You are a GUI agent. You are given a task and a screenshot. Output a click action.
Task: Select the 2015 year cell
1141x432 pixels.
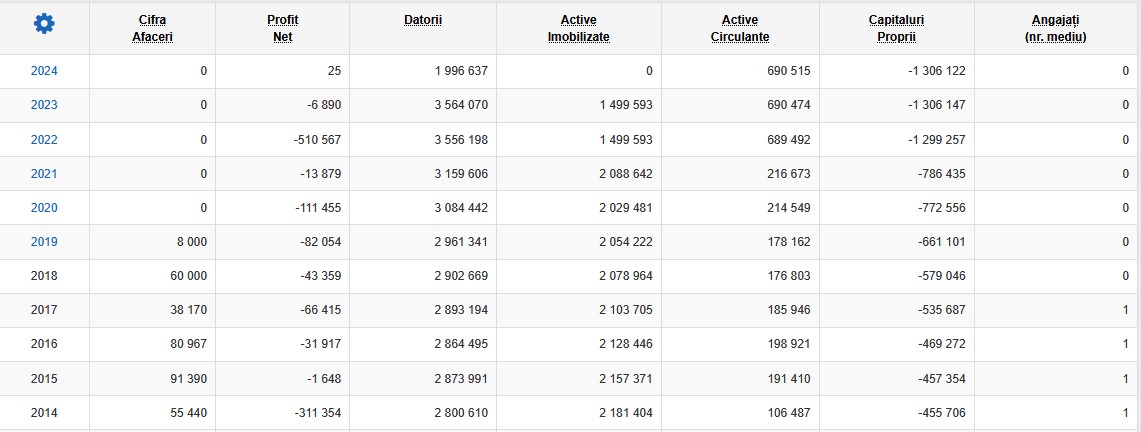pos(44,379)
